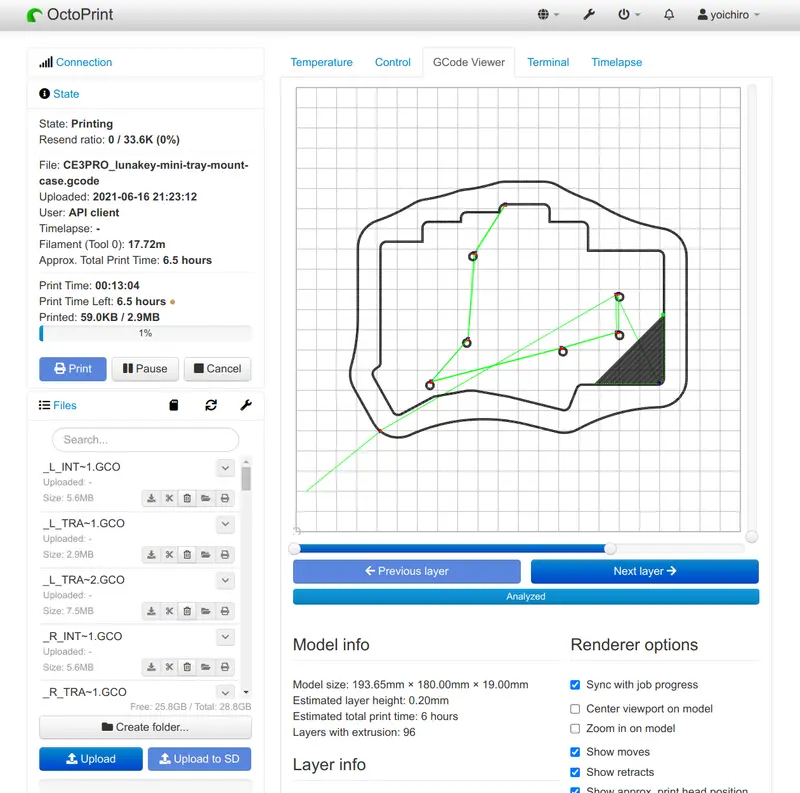800x793 pixels.
Task: Switch to the Terminal tab
Action: tap(548, 62)
